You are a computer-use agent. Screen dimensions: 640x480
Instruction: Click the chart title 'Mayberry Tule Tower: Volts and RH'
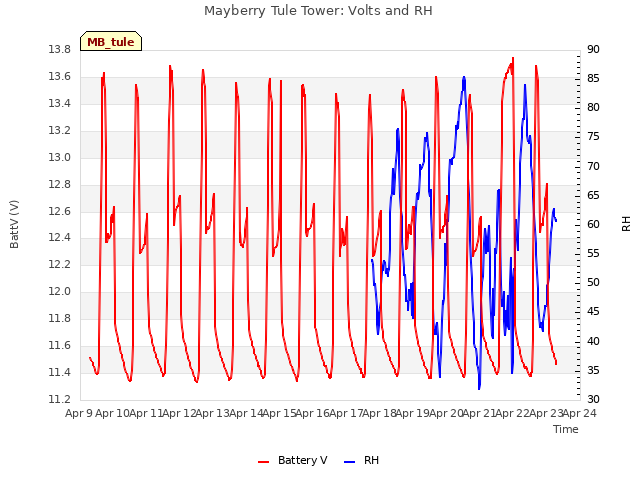click(x=318, y=10)
